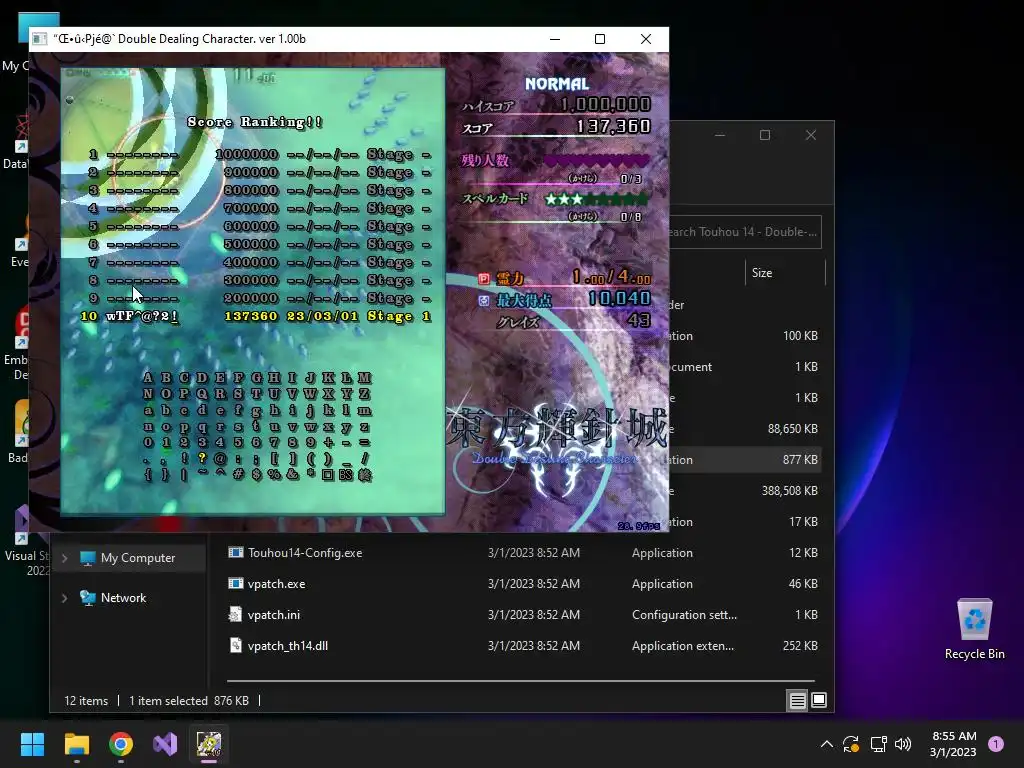Pick the digit 9 in the name grid

coord(311,442)
